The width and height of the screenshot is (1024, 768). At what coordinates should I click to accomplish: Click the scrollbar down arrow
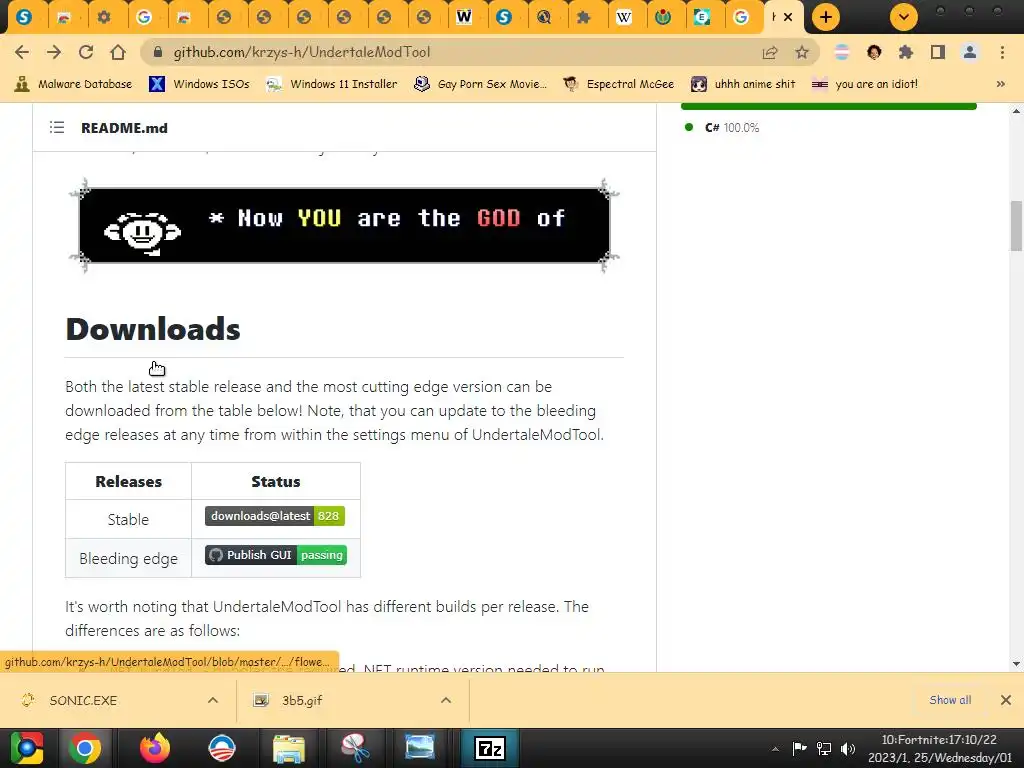tap(1016, 664)
